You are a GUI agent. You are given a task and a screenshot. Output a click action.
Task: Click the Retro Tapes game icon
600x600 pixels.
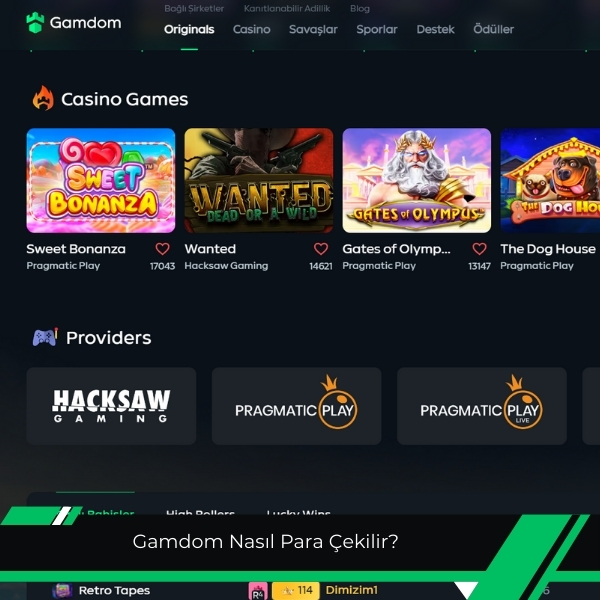[x=62, y=590]
